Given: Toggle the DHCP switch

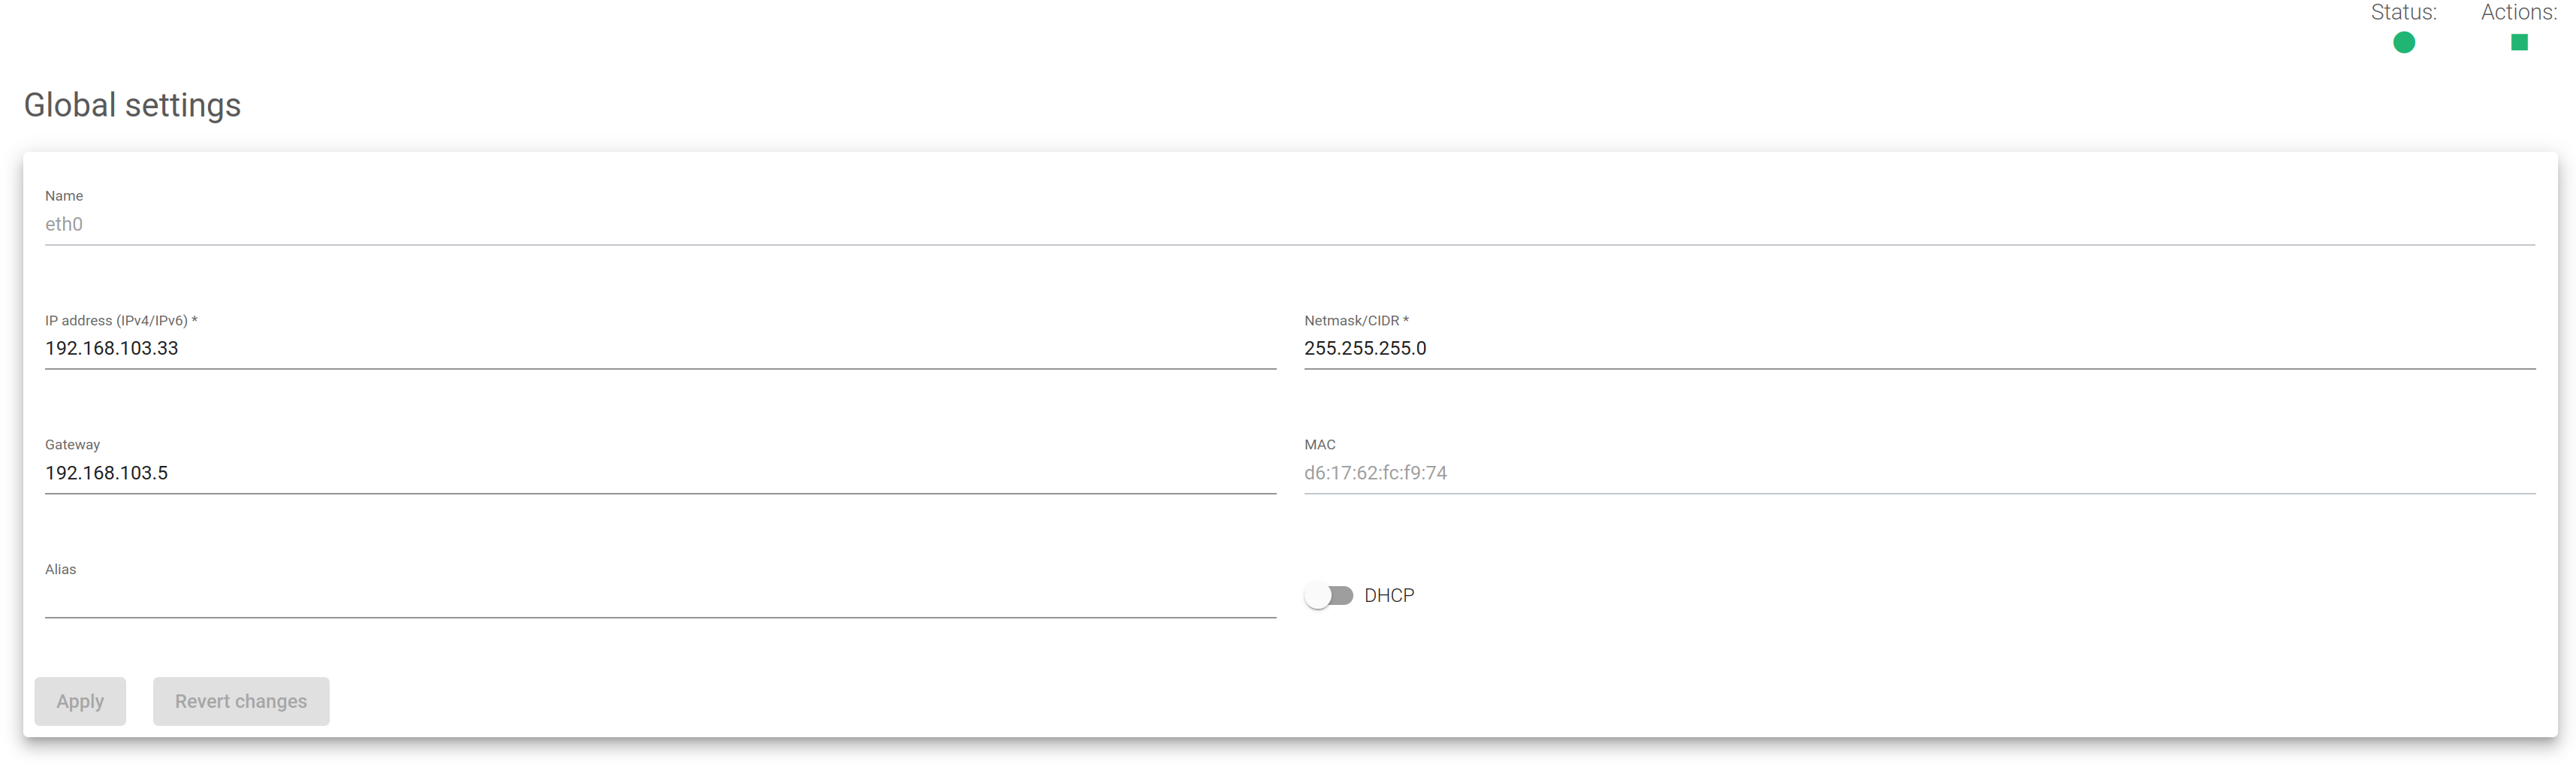Looking at the screenshot, I should pyautogui.click(x=1328, y=595).
